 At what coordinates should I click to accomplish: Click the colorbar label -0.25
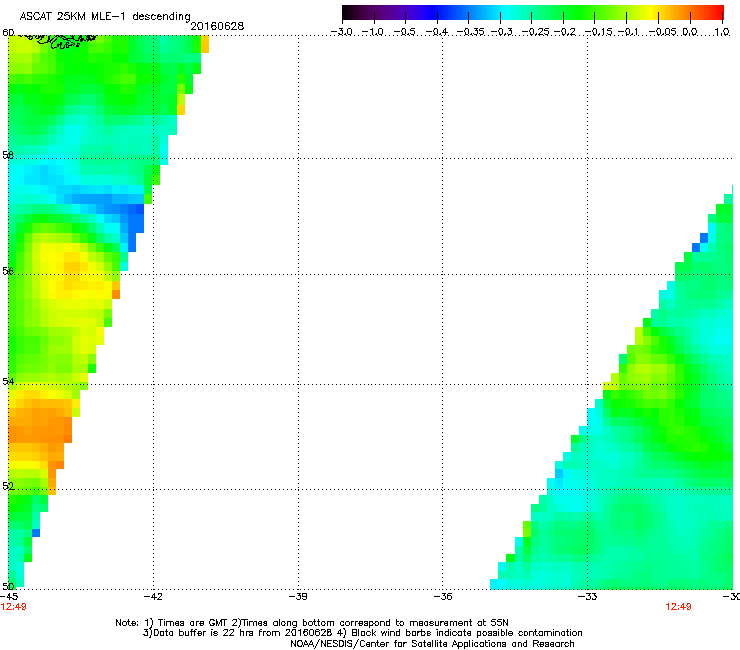[536, 32]
